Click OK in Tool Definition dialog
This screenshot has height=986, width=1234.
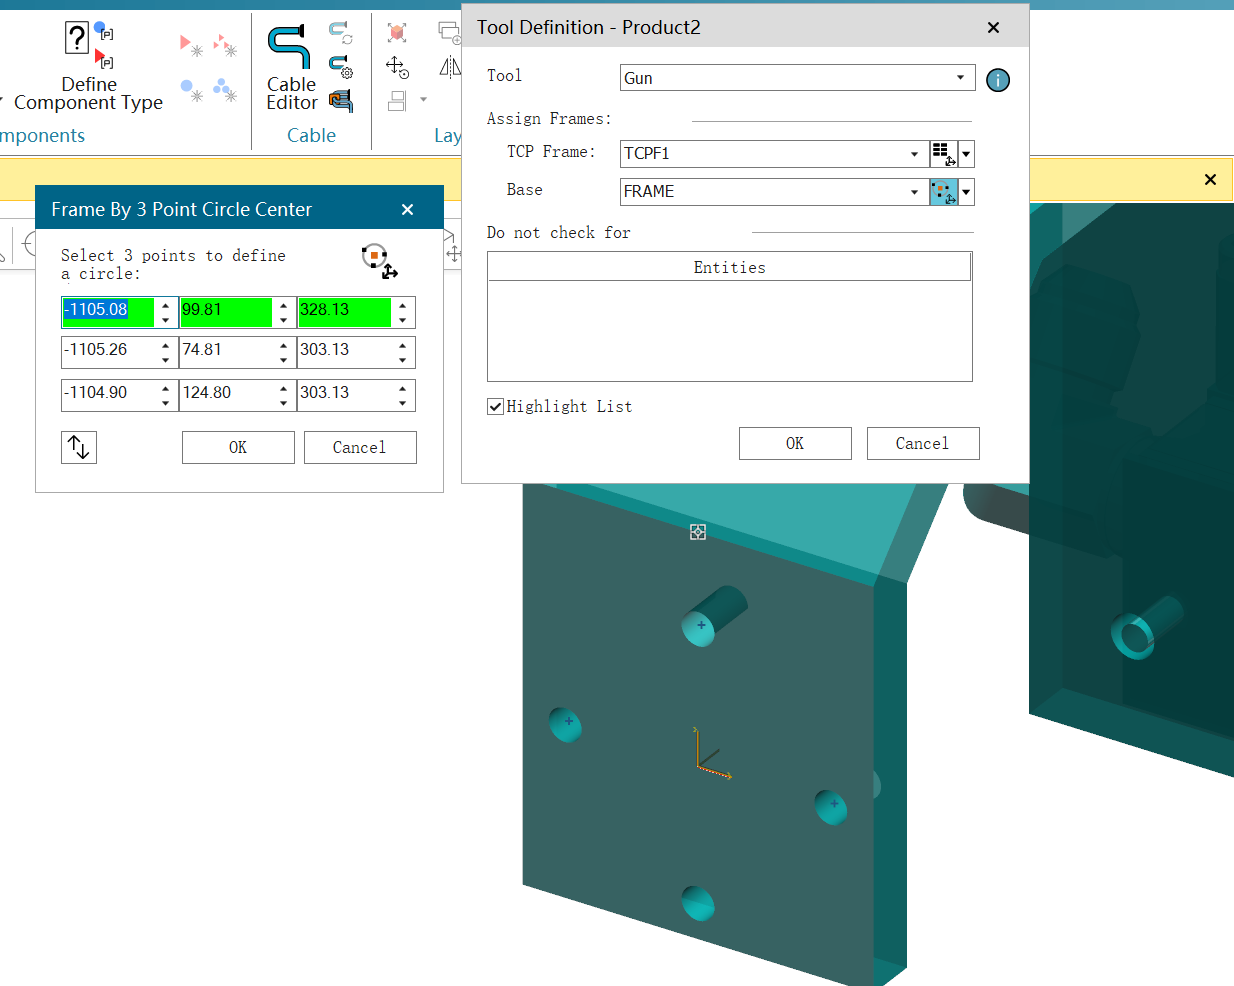[795, 444]
